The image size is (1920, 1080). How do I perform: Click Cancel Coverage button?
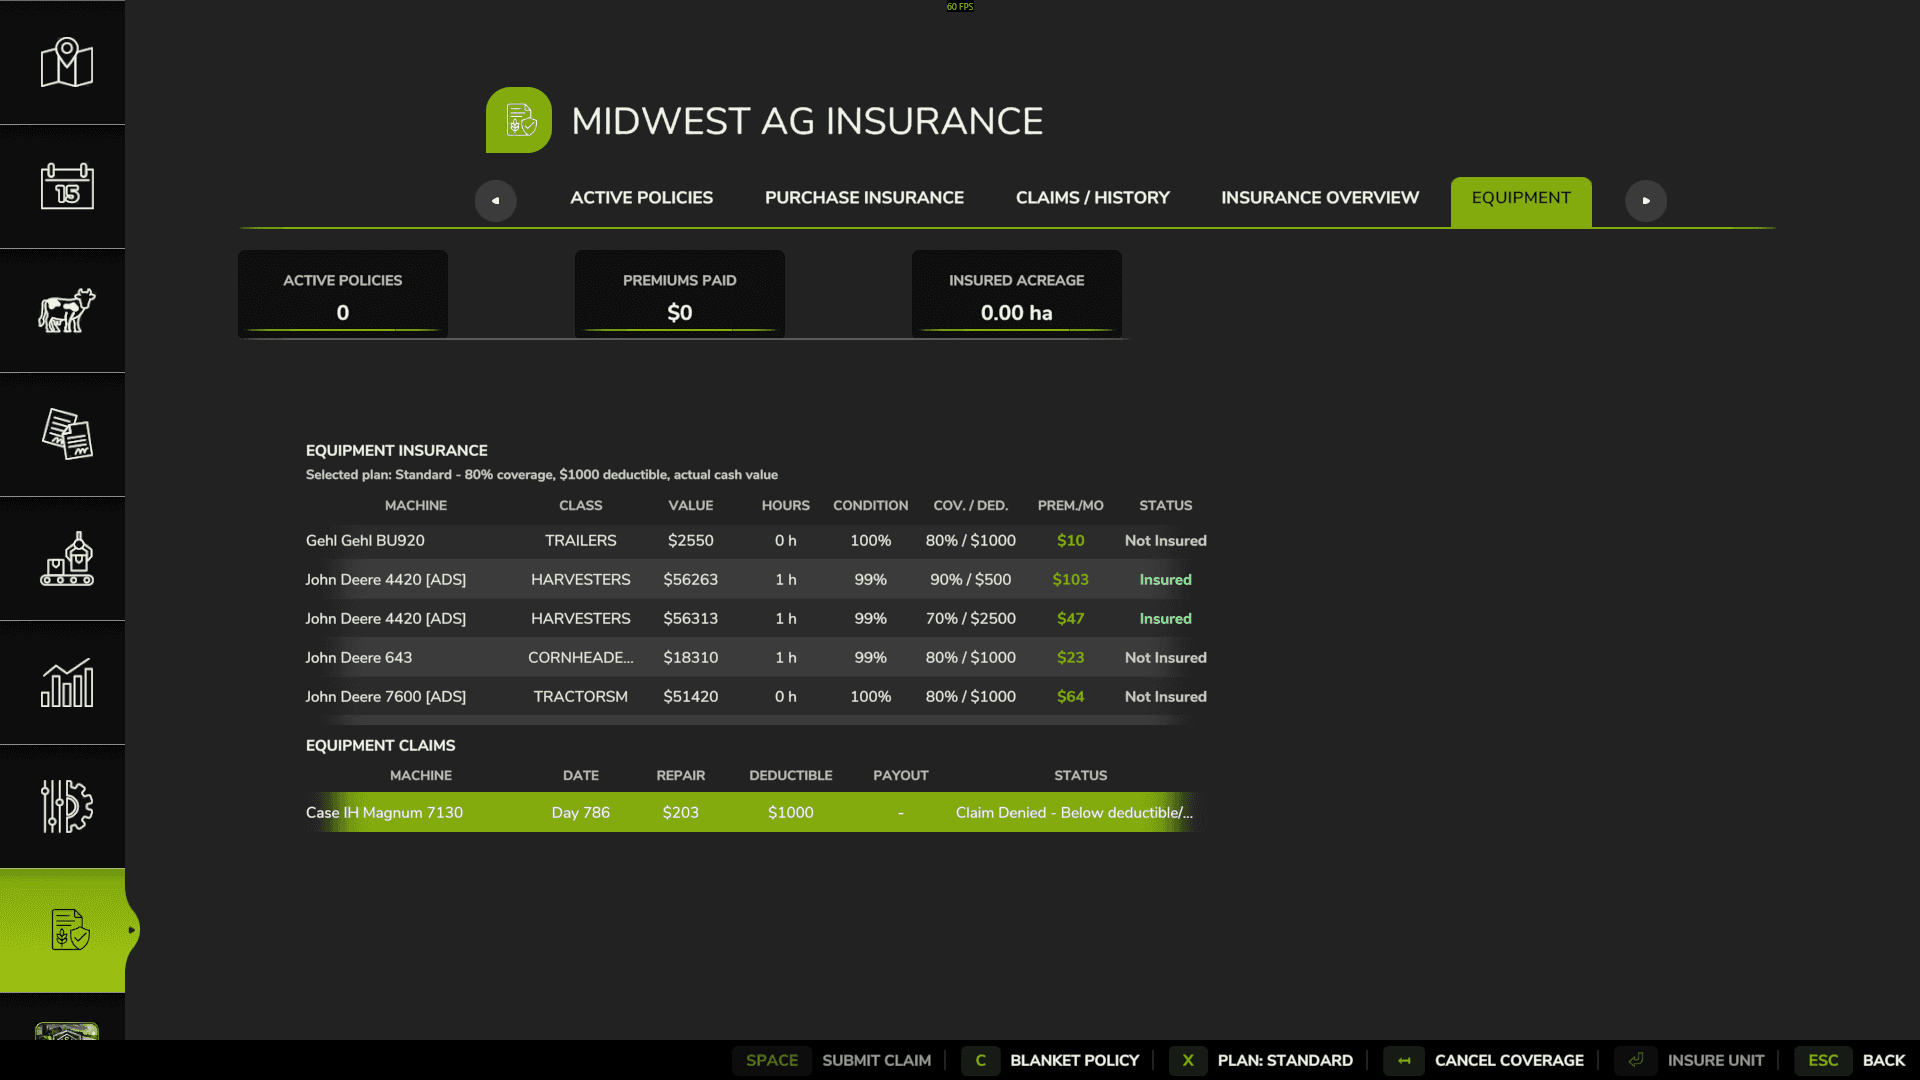pyautogui.click(x=1509, y=1060)
